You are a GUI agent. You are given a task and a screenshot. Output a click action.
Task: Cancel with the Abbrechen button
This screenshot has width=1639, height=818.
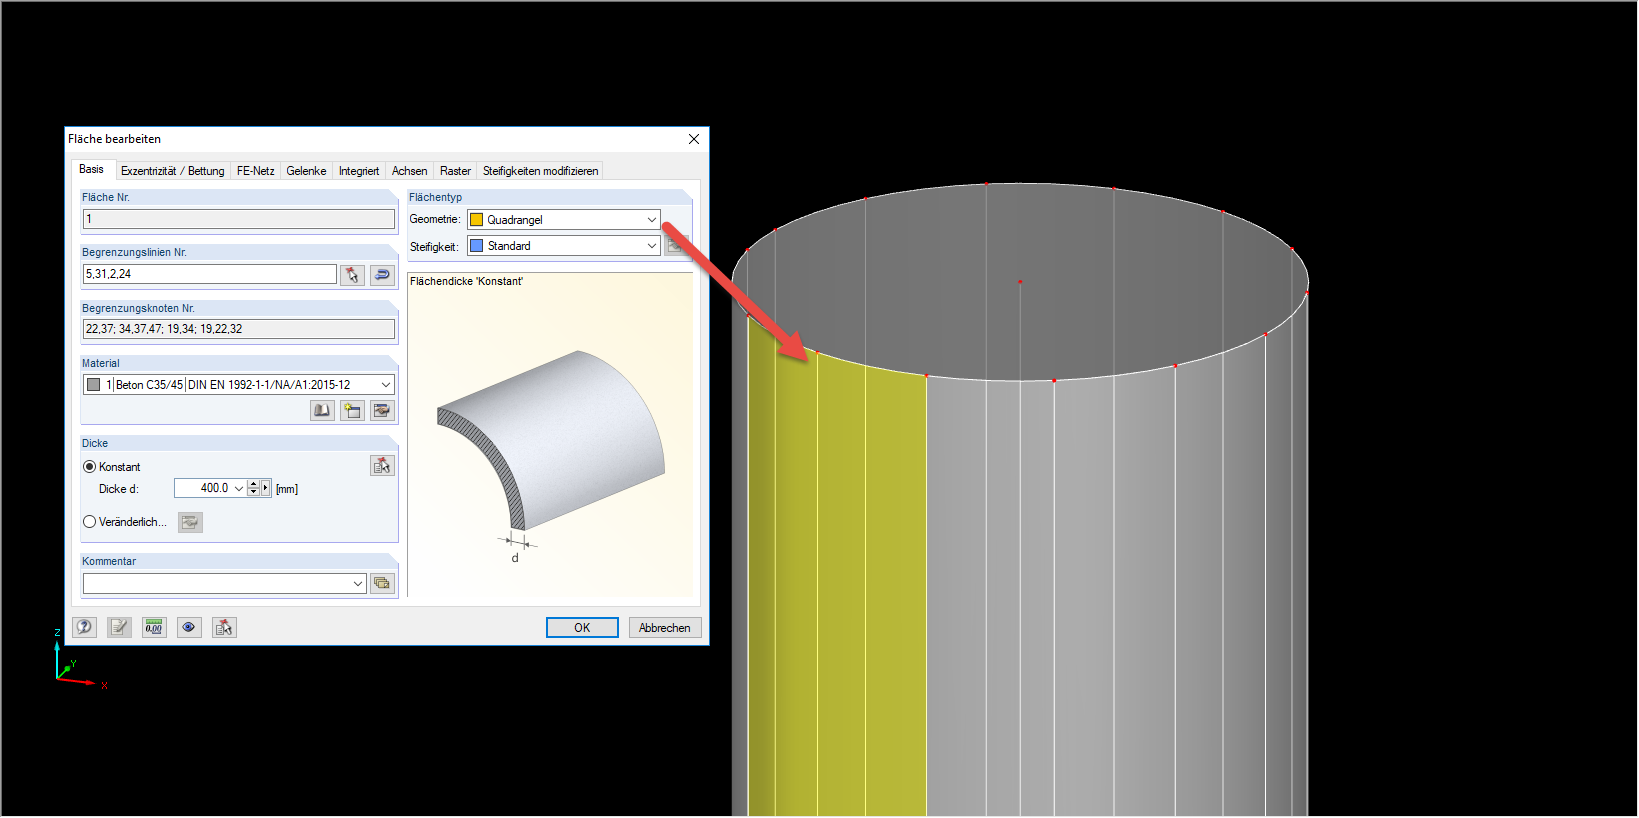665,628
